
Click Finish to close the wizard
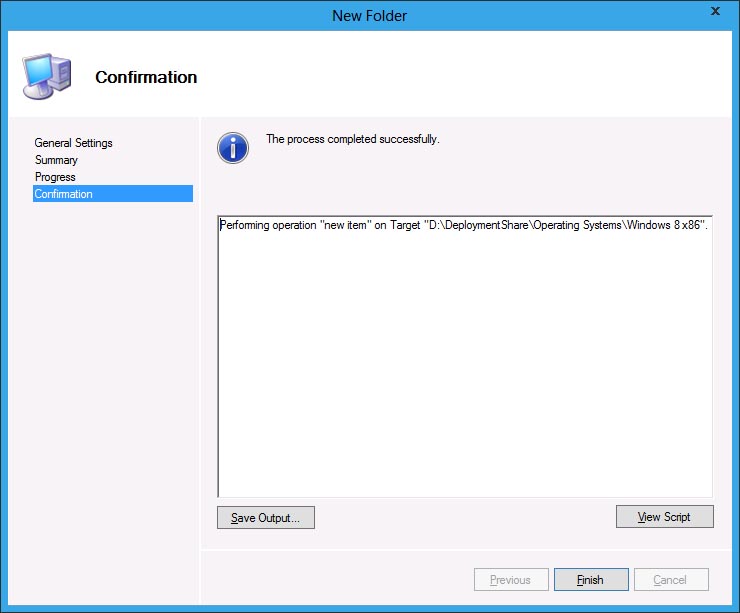(590, 580)
